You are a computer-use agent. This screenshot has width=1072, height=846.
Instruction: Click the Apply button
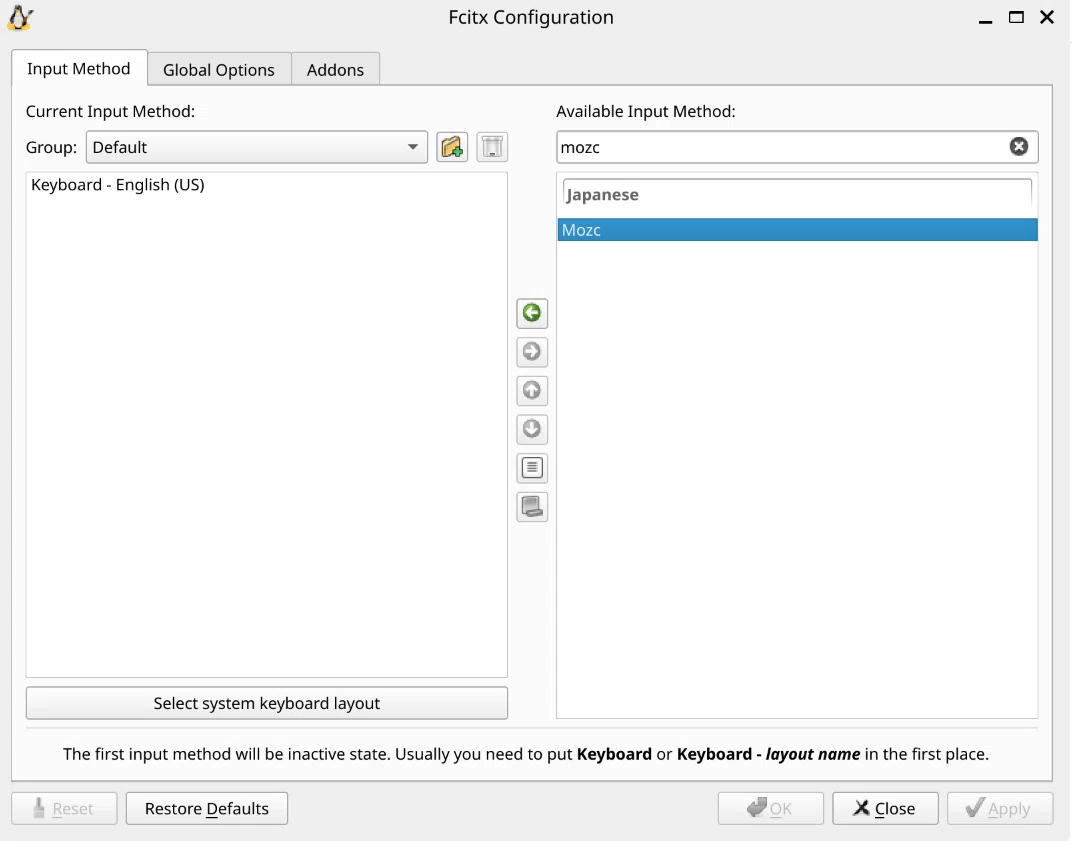tap(1000, 808)
